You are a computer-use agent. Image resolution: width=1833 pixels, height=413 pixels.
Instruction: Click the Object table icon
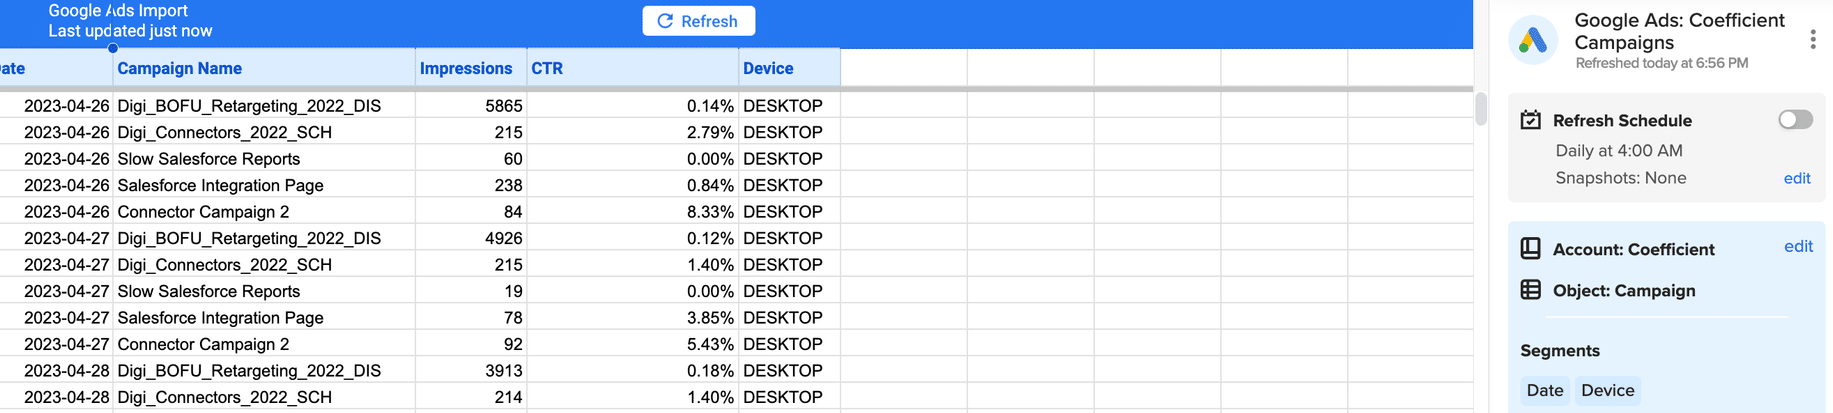tap(1530, 290)
